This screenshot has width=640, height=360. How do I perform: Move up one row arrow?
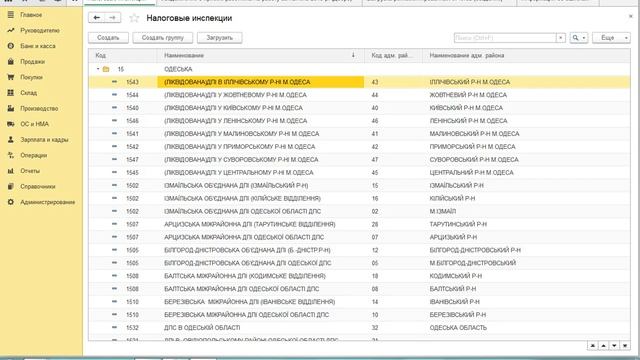click(x=603, y=346)
